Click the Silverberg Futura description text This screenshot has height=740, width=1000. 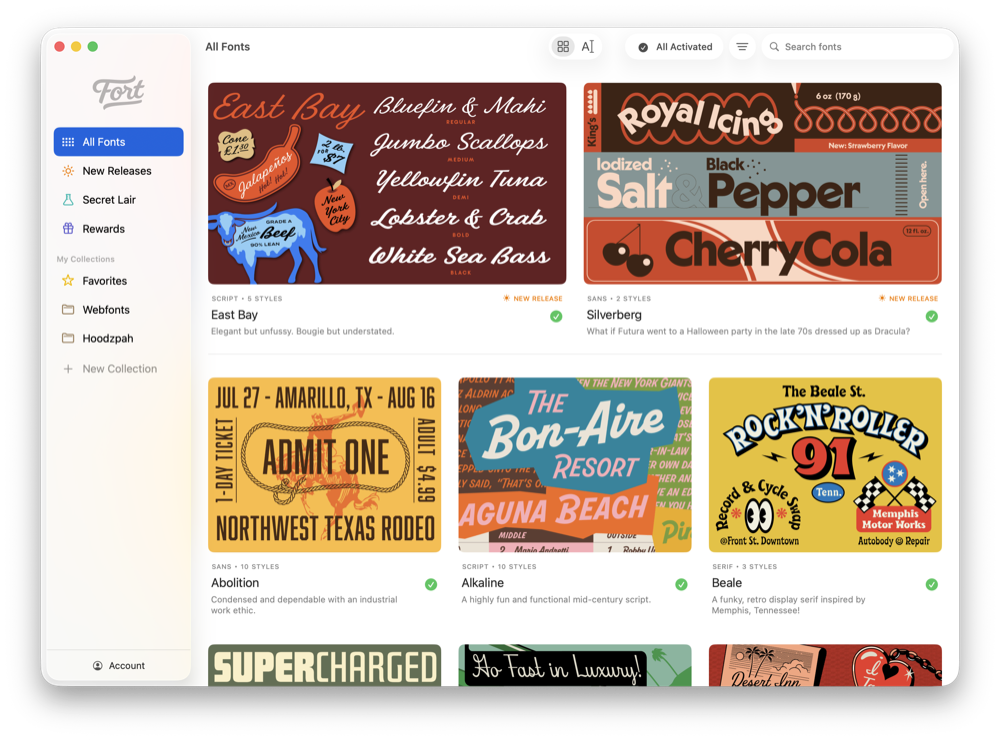pyautogui.click(x=748, y=332)
